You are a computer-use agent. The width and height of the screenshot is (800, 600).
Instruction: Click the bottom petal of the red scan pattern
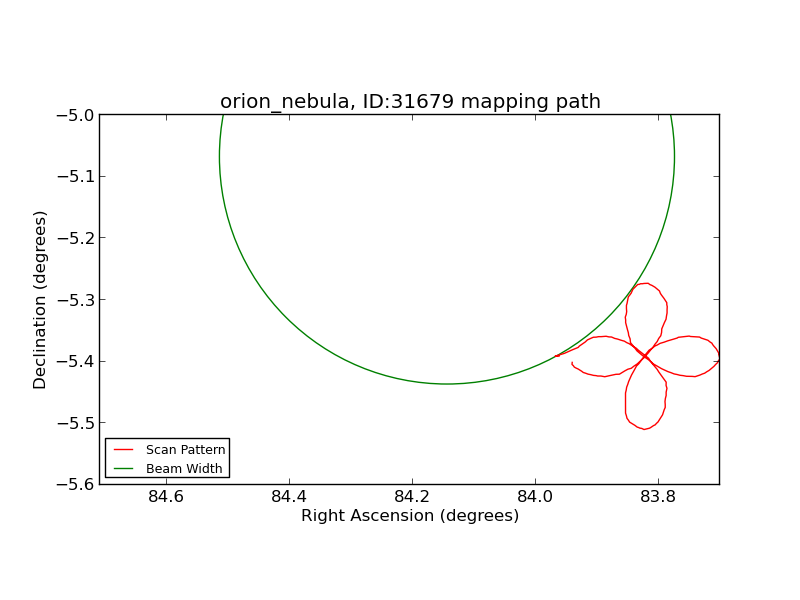[x=645, y=394]
